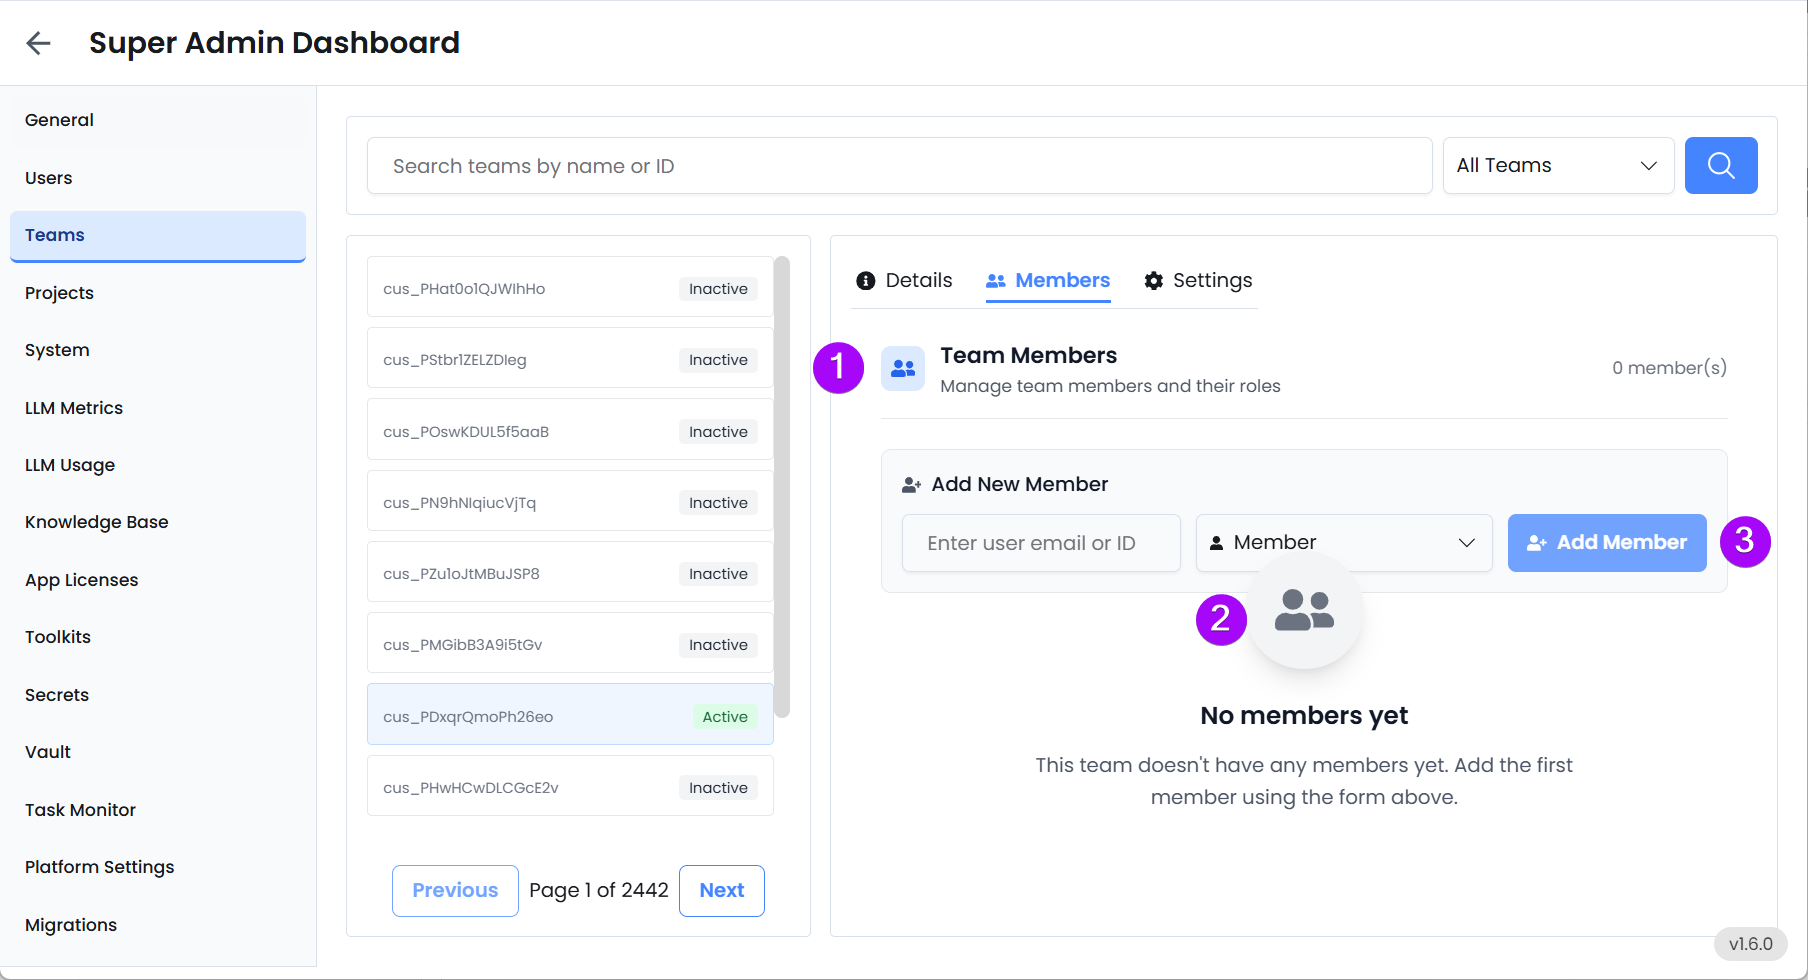The image size is (1808, 980).
Task: Switch to the Details tab
Action: (x=905, y=281)
